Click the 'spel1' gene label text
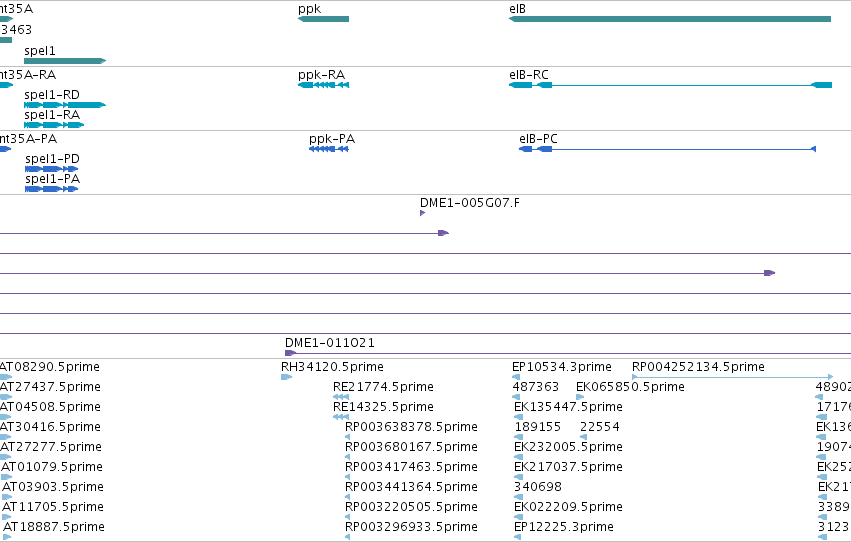 click(40, 50)
